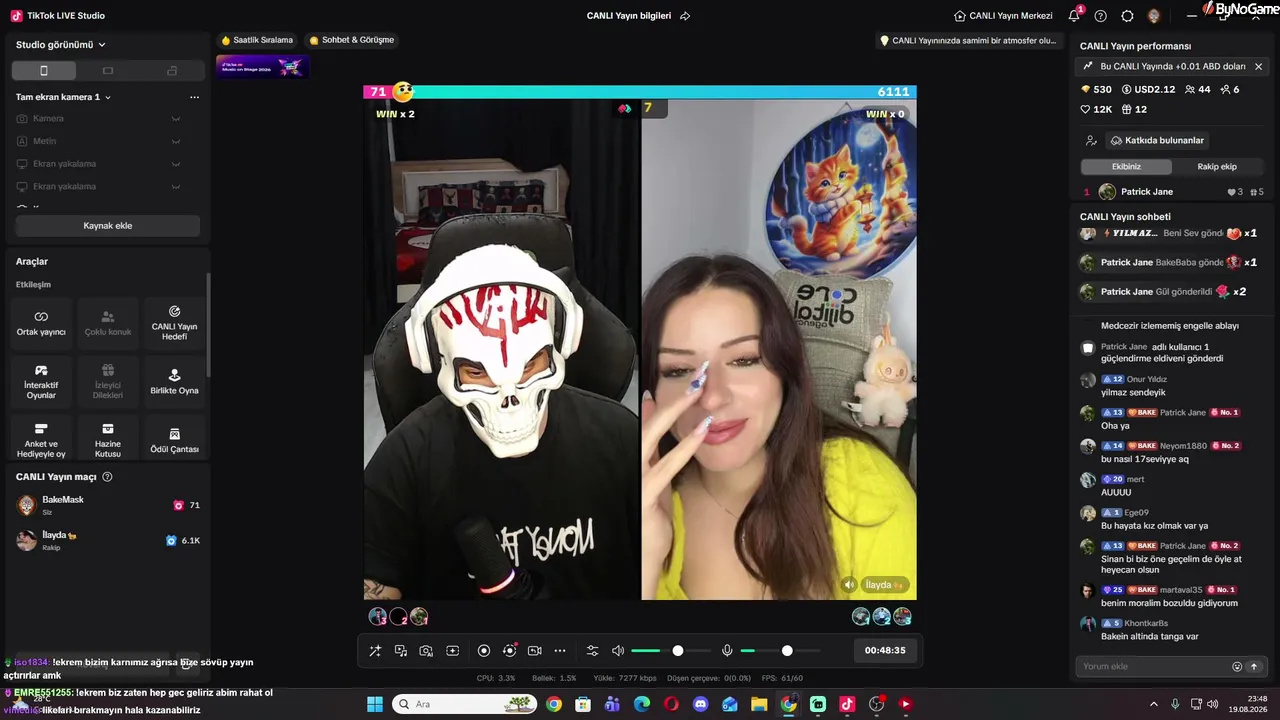Open File Explorer from the taskbar
This screenshot has height=720, width=1280.
click(759, 704)
